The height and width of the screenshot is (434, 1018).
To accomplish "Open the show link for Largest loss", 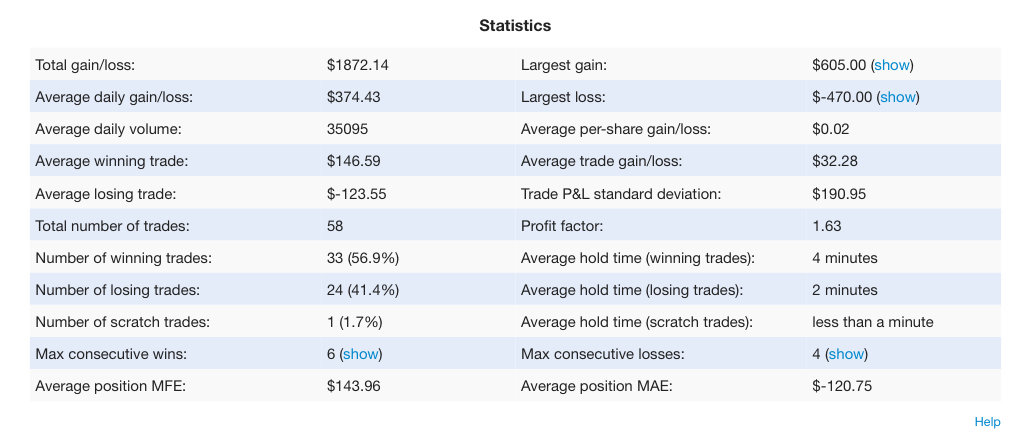I will pos(898,97).
